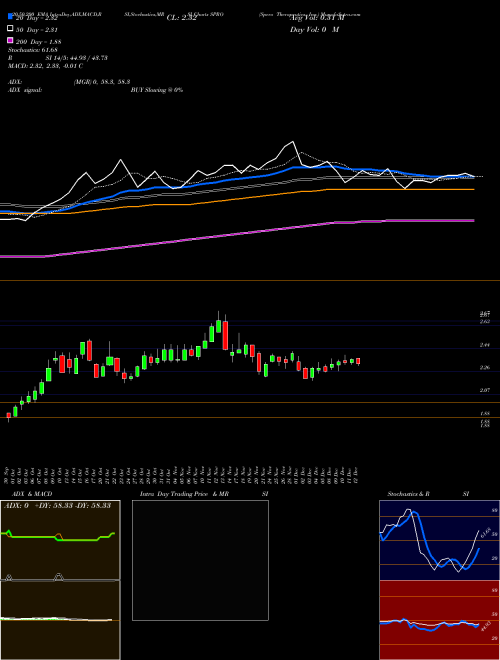500x660 pixels.
Task: Click the 2.62 price axis label
Action: coord(484,321)
